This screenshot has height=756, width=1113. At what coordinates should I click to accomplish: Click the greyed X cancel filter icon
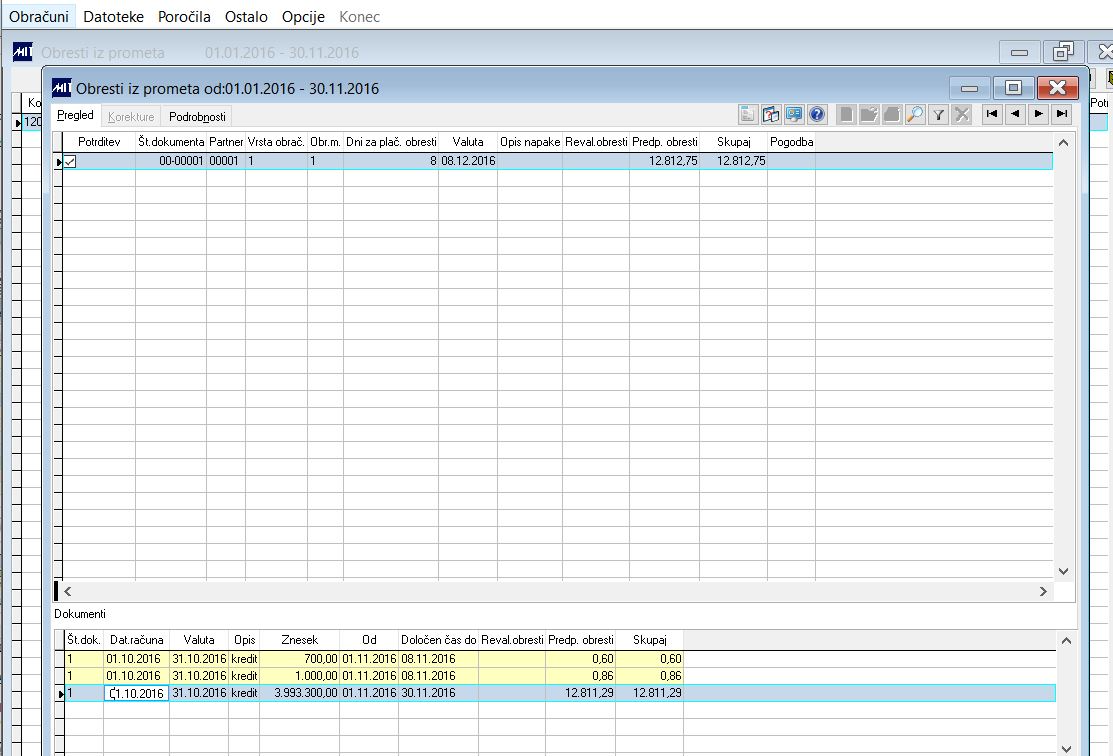tap(962, 114)
